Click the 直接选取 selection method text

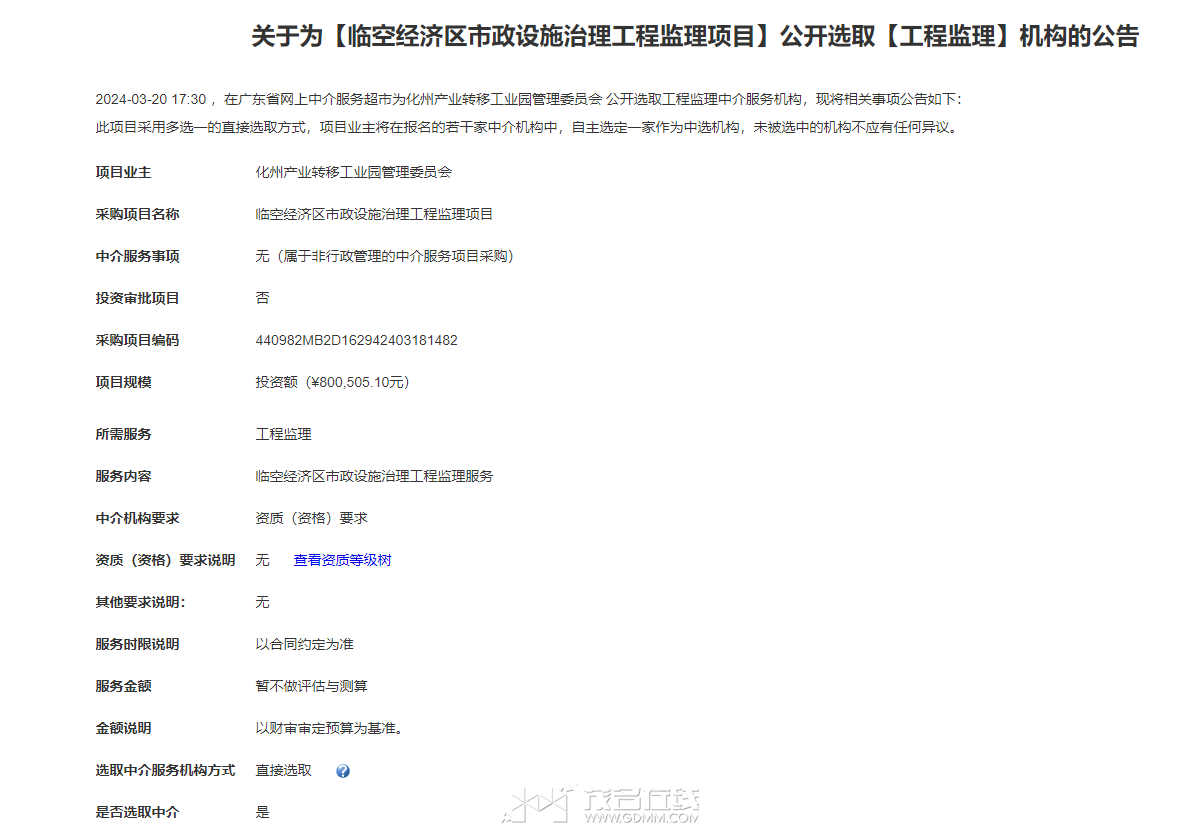pos(283,771)
